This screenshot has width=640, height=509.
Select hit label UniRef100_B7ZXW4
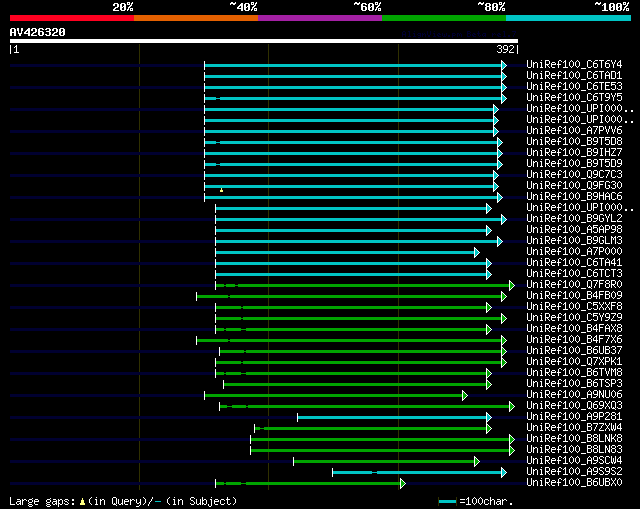coord(574,428)
